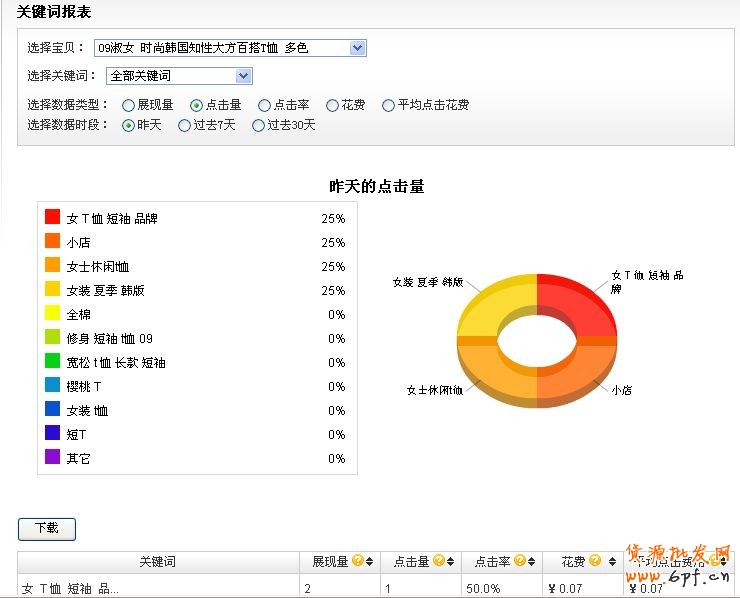Sort table by 花费 using sort arrows
The width and height of the screenshot is (740, 598).
(x=609, y=562)
